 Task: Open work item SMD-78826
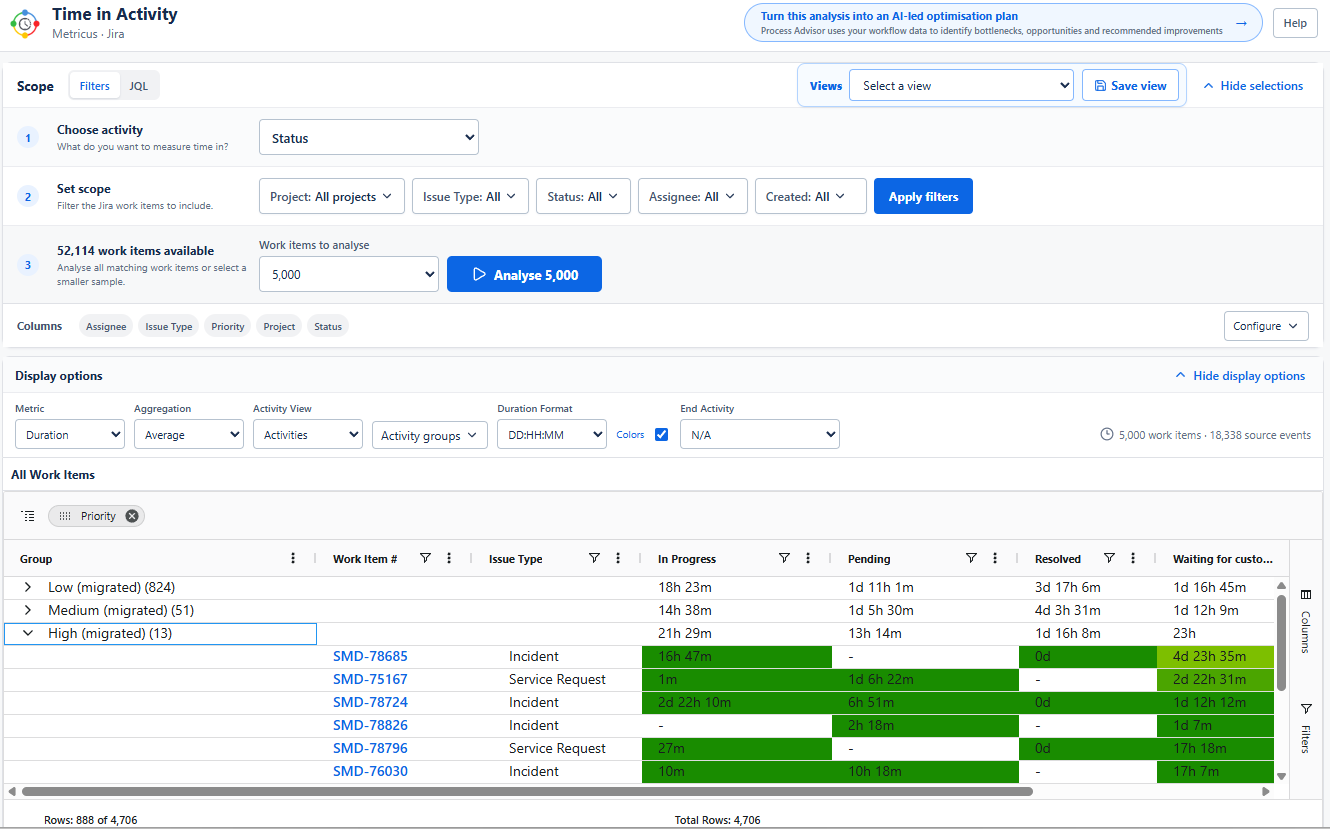click(x=370, y=725)
